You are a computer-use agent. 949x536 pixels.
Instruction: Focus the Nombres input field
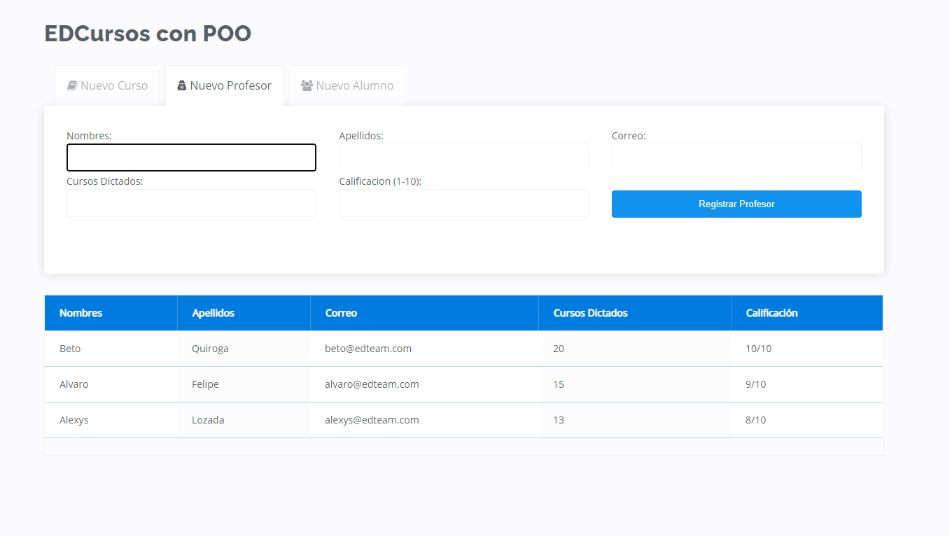191,158
